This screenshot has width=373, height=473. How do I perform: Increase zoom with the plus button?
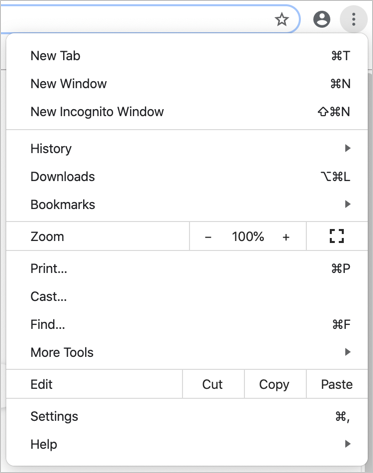click(x=286, y=237)
